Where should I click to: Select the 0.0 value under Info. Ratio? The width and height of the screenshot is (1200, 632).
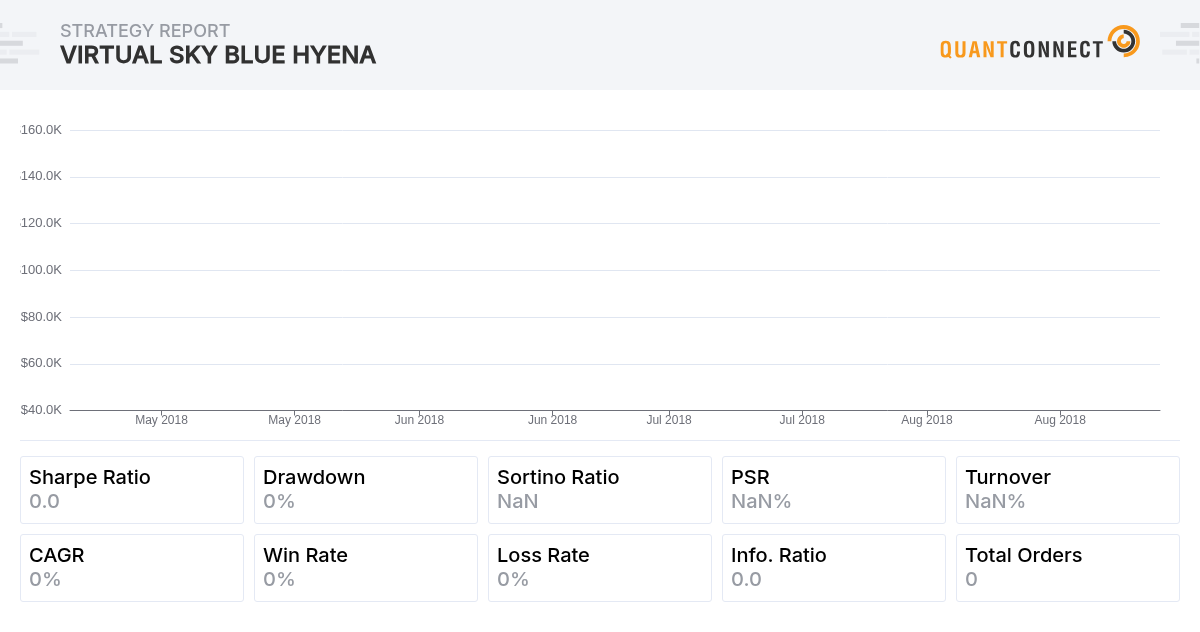(747, 579)
